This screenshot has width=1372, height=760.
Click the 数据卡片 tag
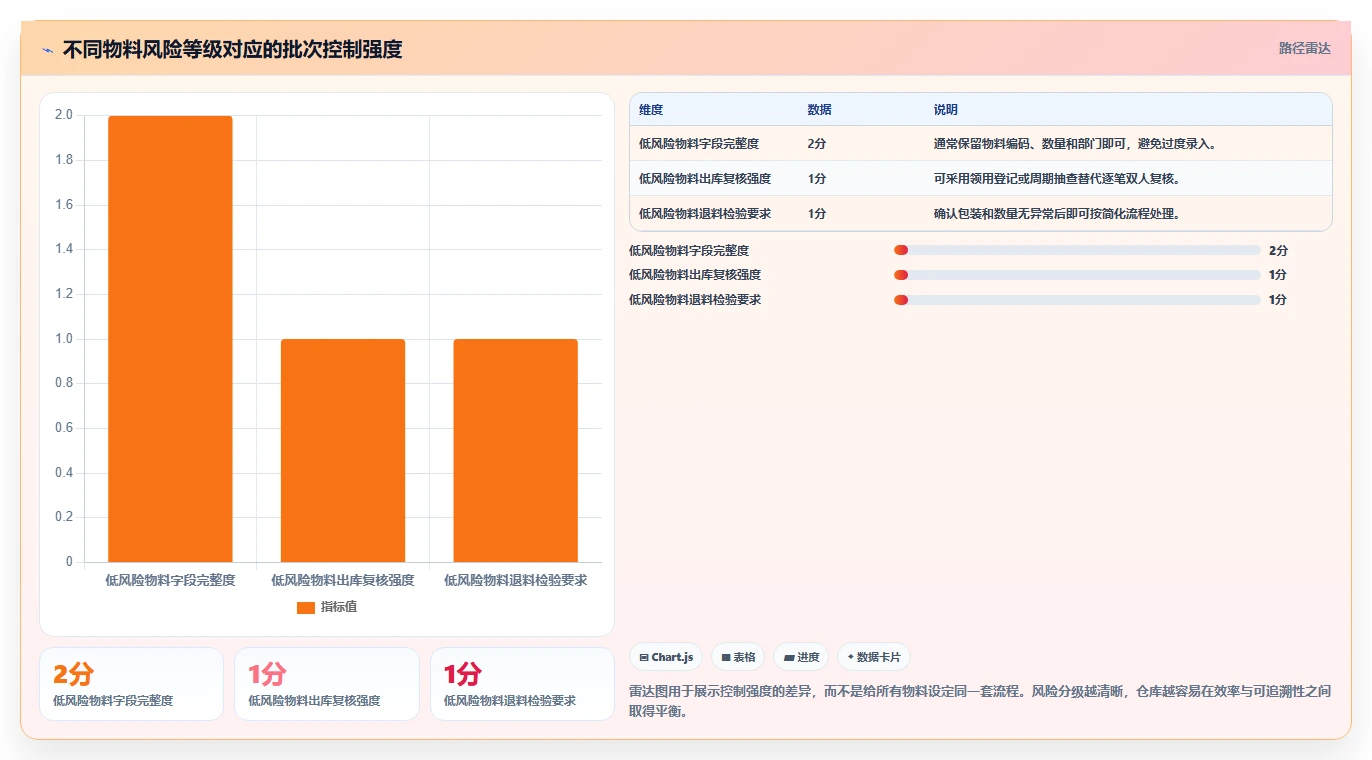(x=874, y=657)
